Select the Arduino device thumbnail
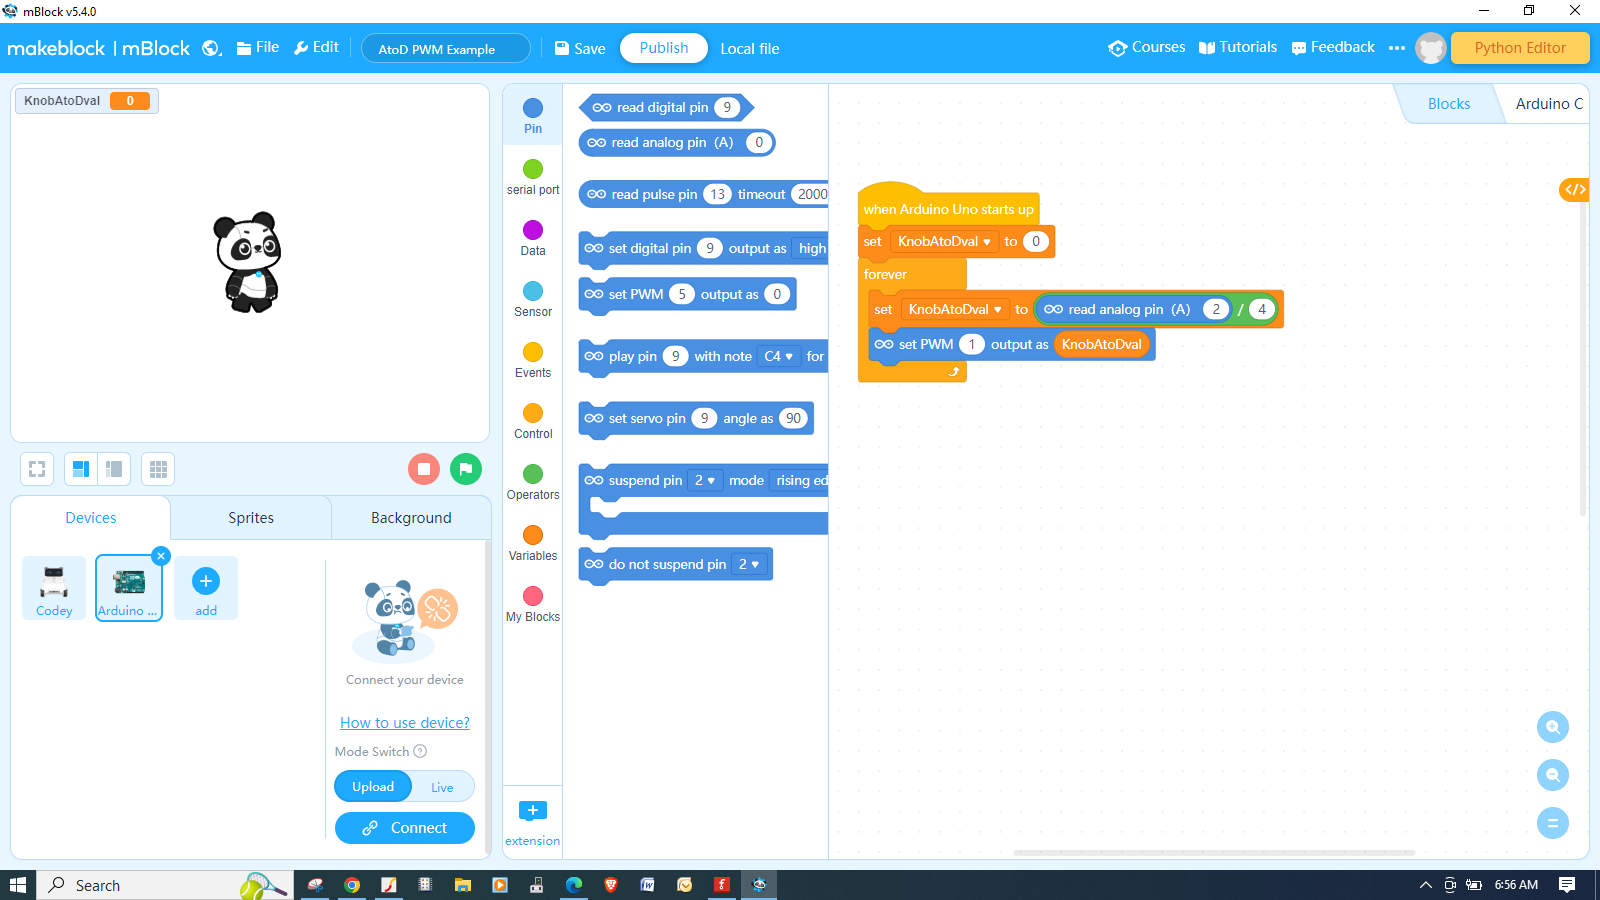This screenshot has height=900, width=1600. click(x=129, y=588)
